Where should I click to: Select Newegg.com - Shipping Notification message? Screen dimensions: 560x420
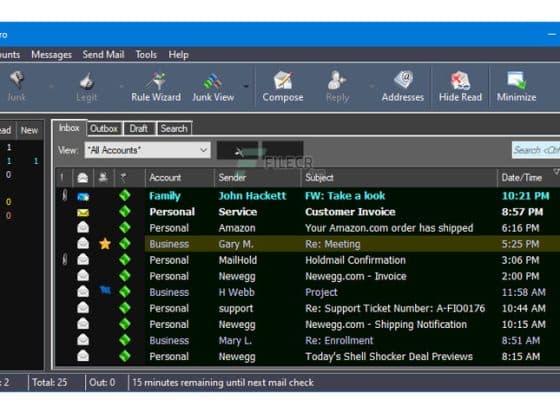tap(386, 324)
